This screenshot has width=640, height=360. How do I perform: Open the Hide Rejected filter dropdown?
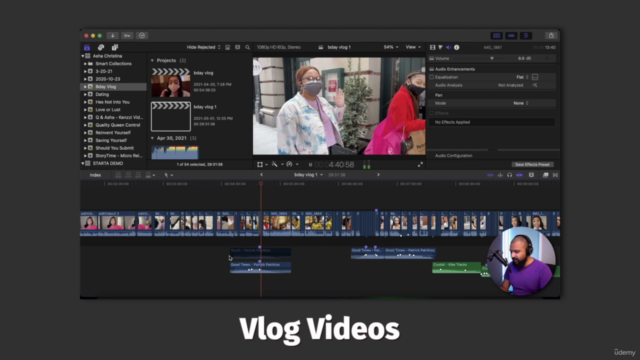(203, 47)
